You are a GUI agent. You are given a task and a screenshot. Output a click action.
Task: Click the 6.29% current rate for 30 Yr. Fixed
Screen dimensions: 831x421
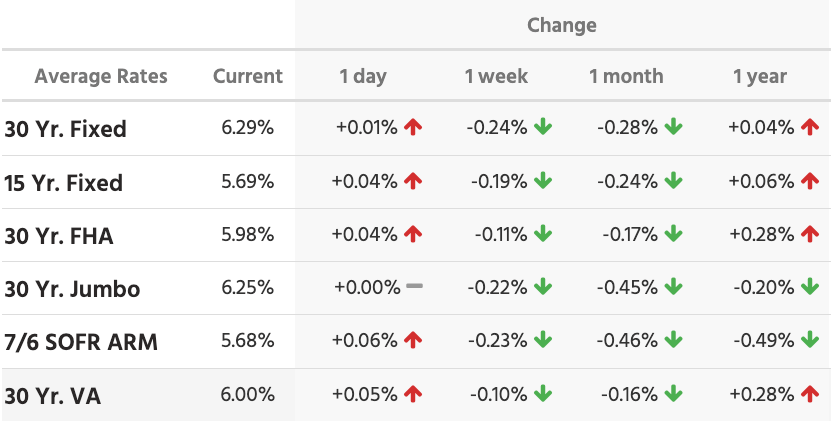pyautogui.click(x=248, y=128)
